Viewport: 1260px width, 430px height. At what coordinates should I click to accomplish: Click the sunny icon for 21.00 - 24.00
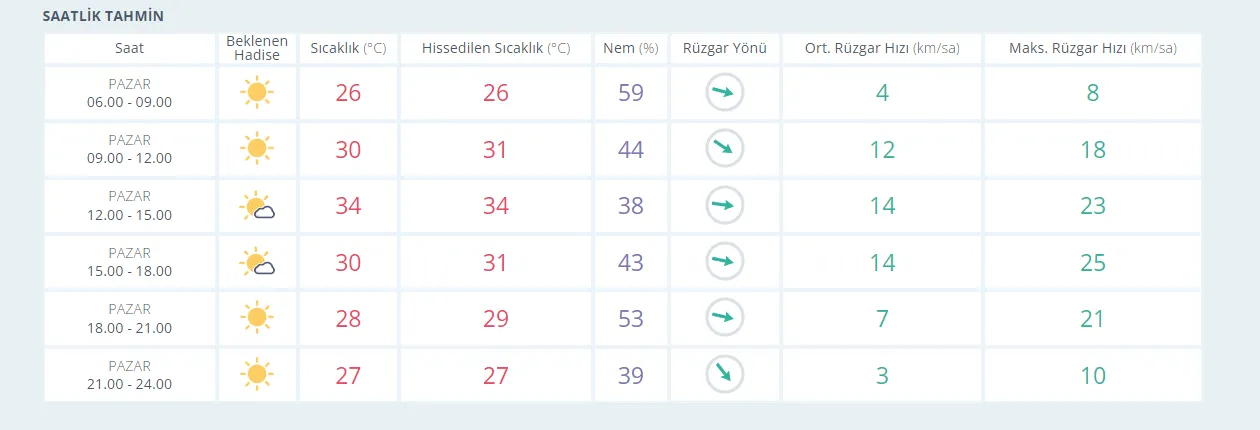click(257, 375)
